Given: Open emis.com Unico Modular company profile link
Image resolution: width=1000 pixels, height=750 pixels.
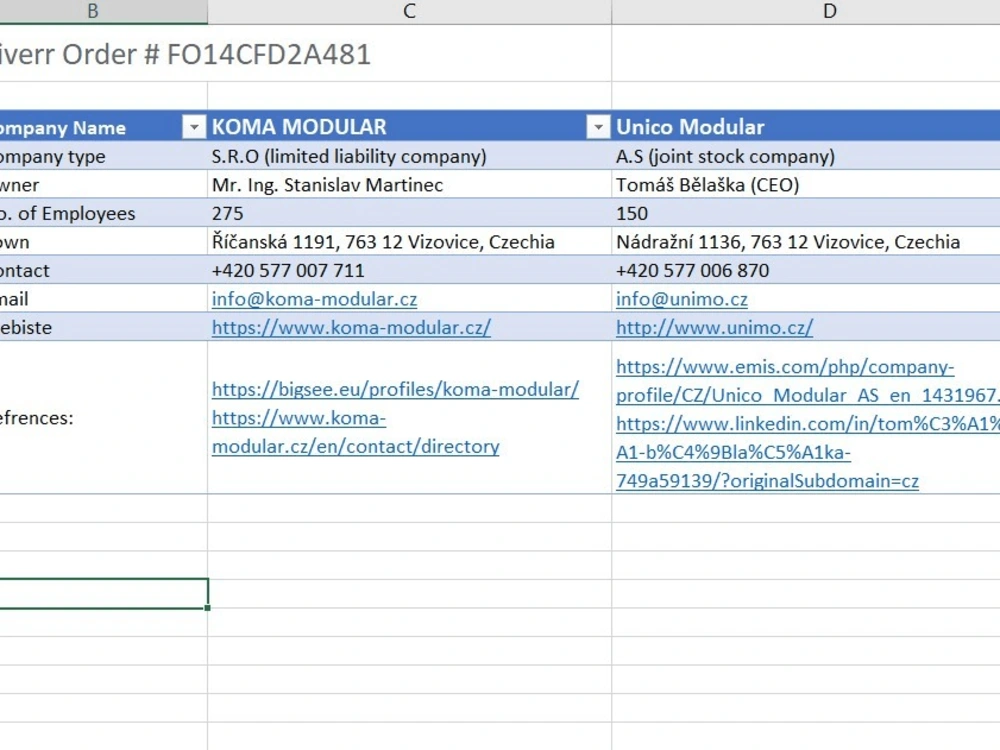Looking at the screenshot, I should [x=807, y=381].
